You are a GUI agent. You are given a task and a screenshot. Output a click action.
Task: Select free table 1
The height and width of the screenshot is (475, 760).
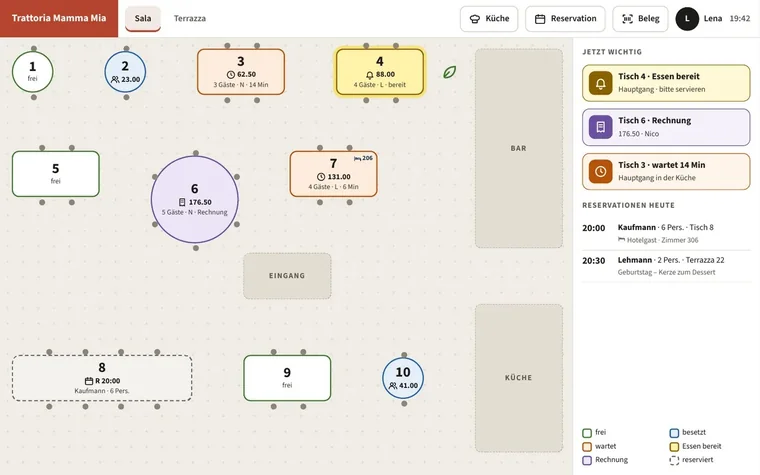click(32, 72)
